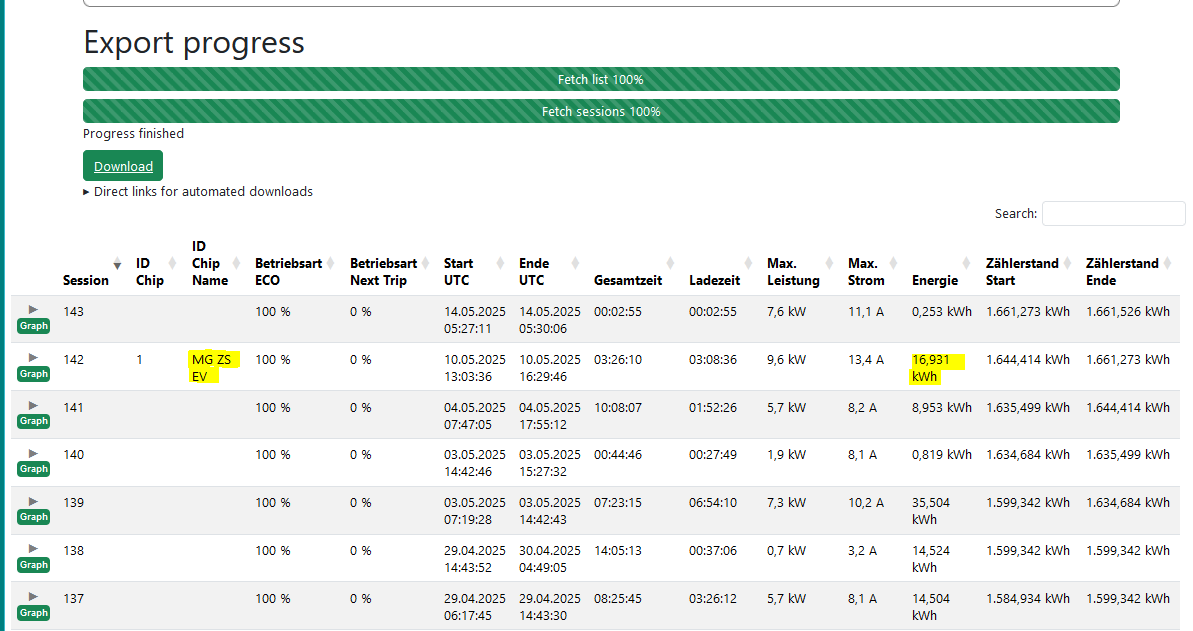Sort by Ladezeit column header

coord(714,280)
